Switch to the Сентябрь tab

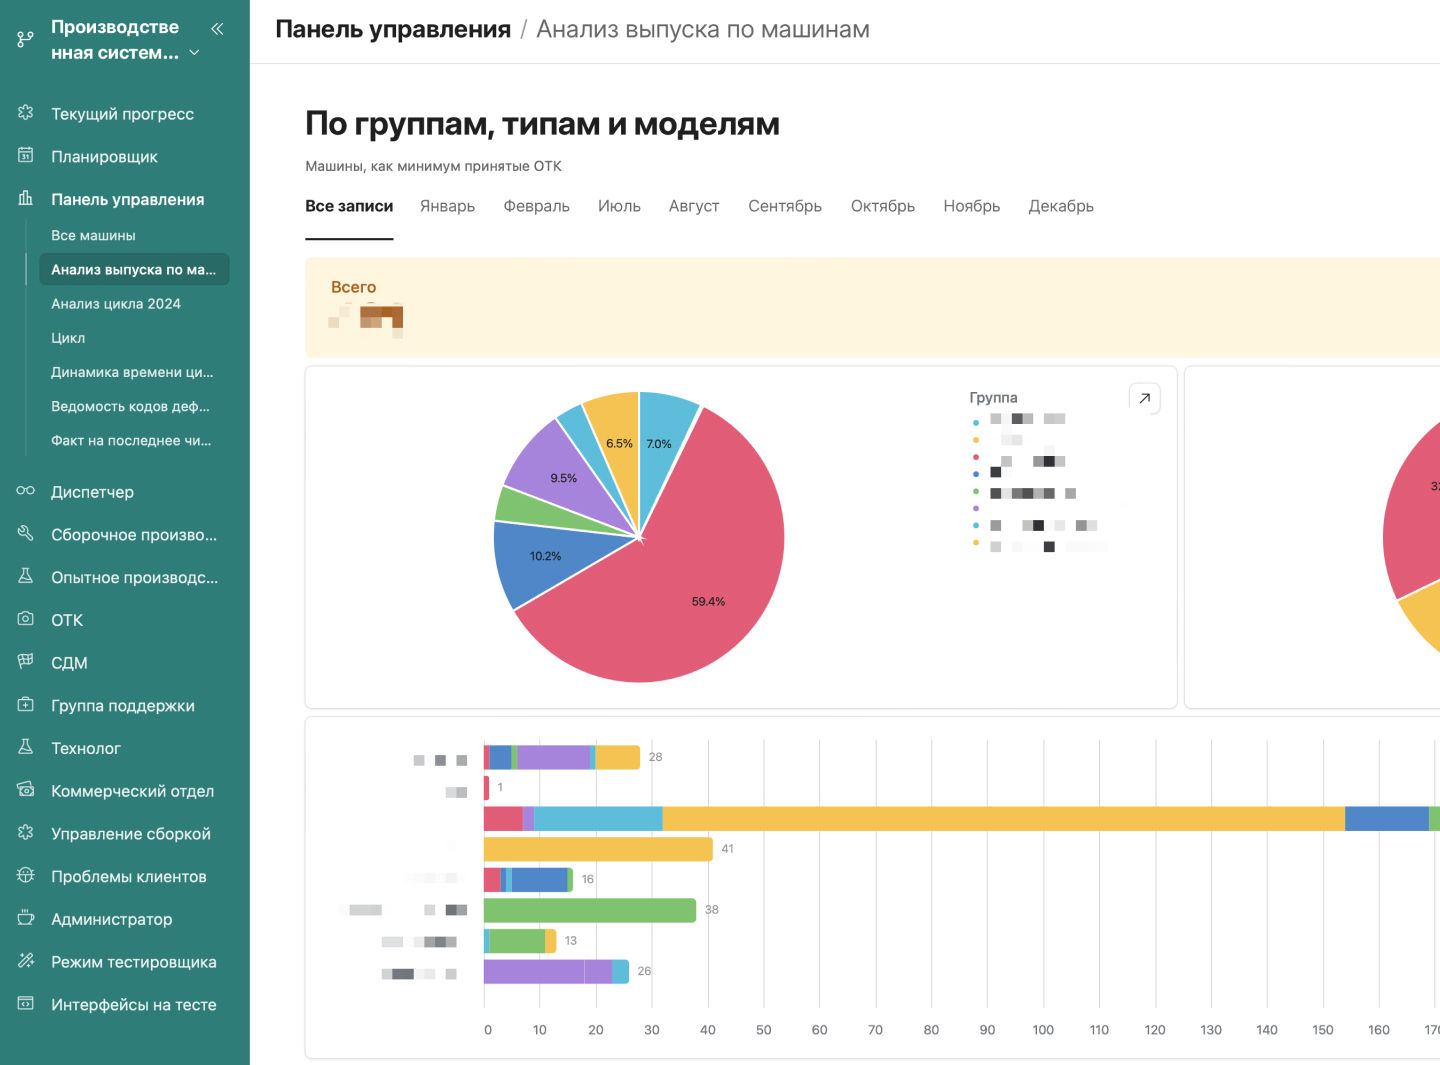785,206
